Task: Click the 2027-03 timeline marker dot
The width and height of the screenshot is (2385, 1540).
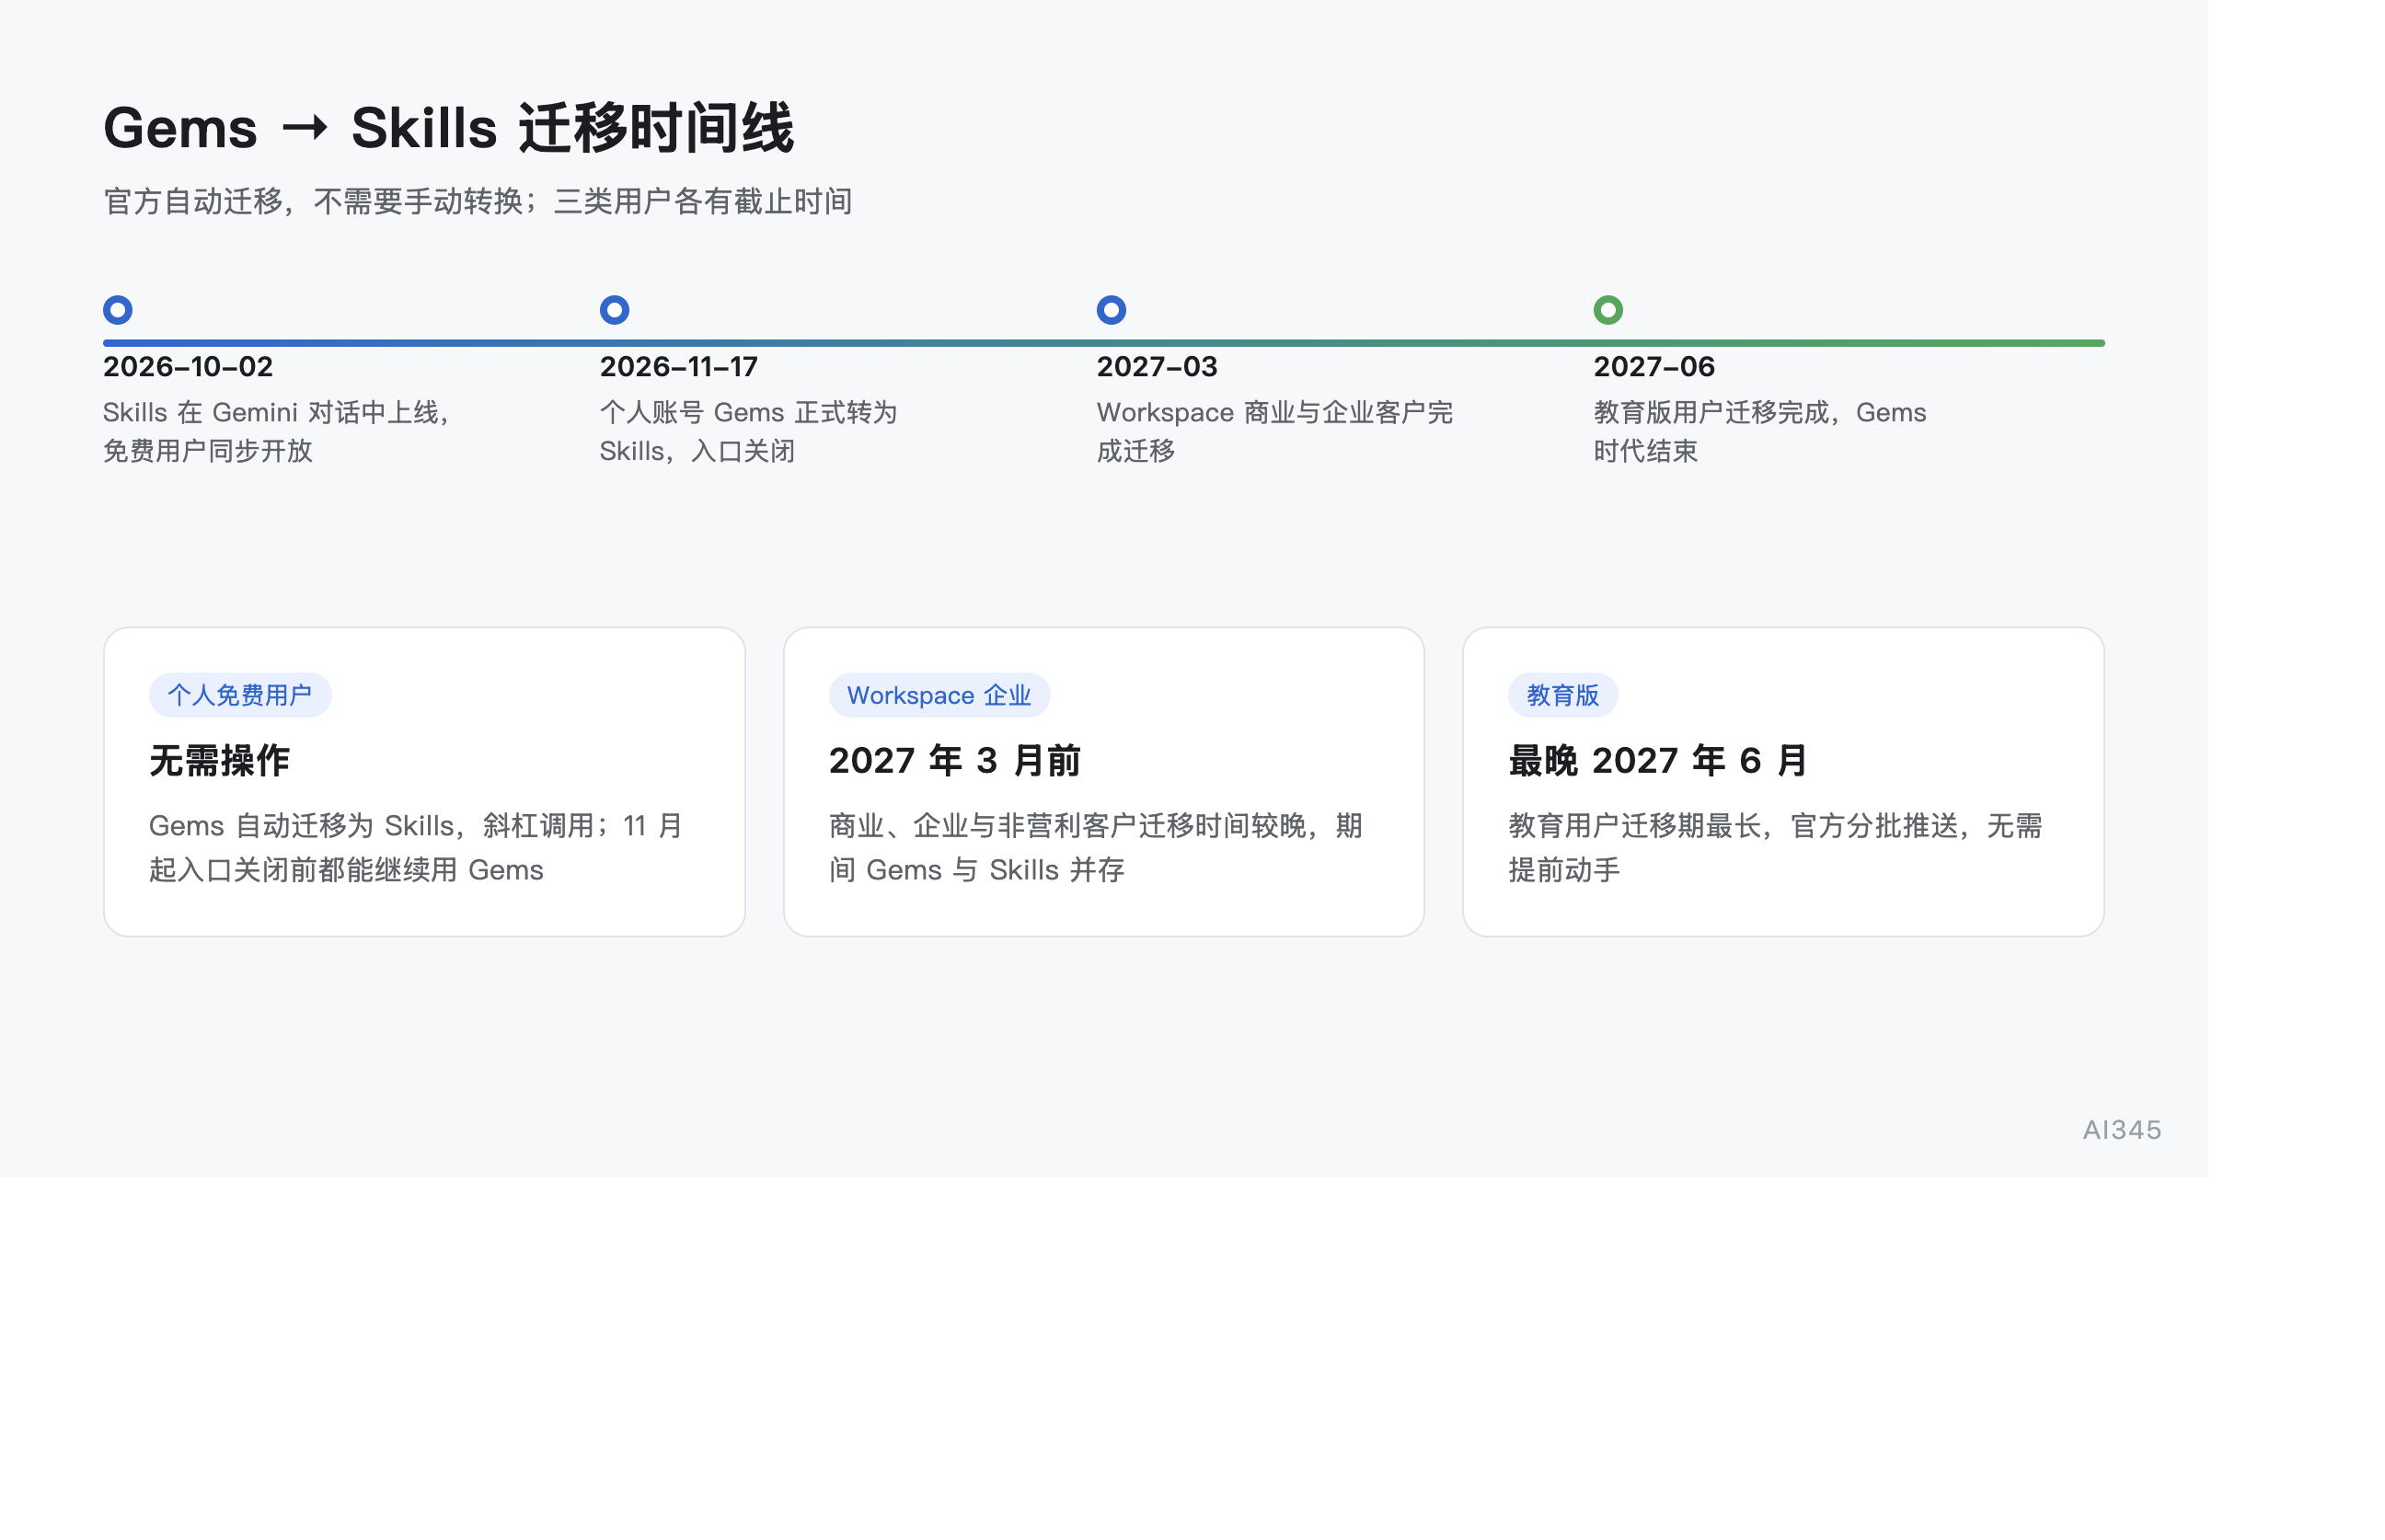Action: tap(1111, 310)
